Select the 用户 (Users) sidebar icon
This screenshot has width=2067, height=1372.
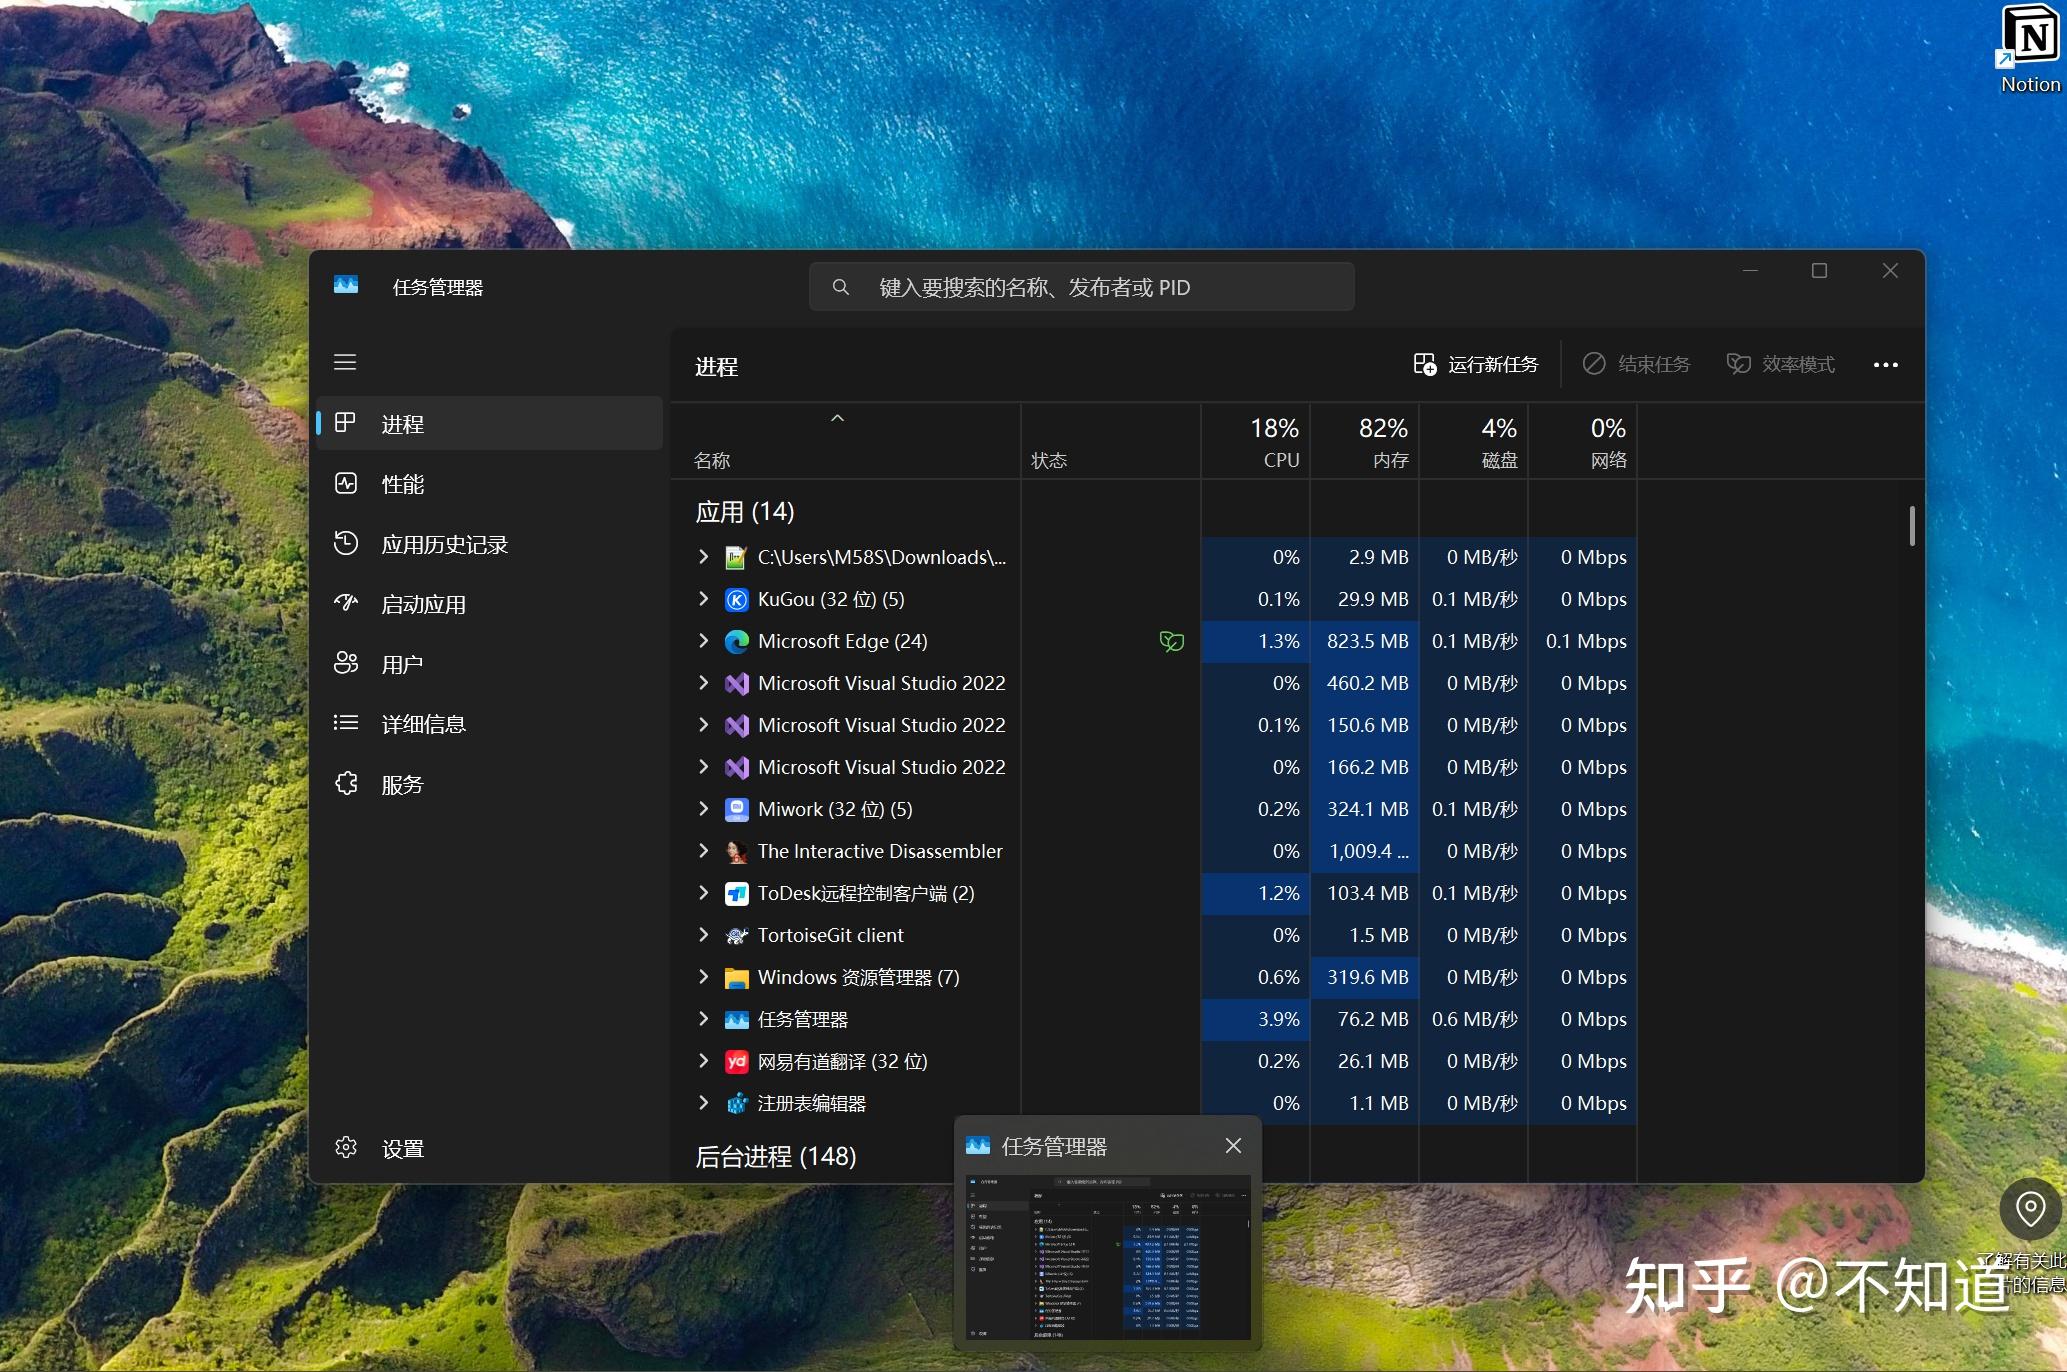click(346, 663)
